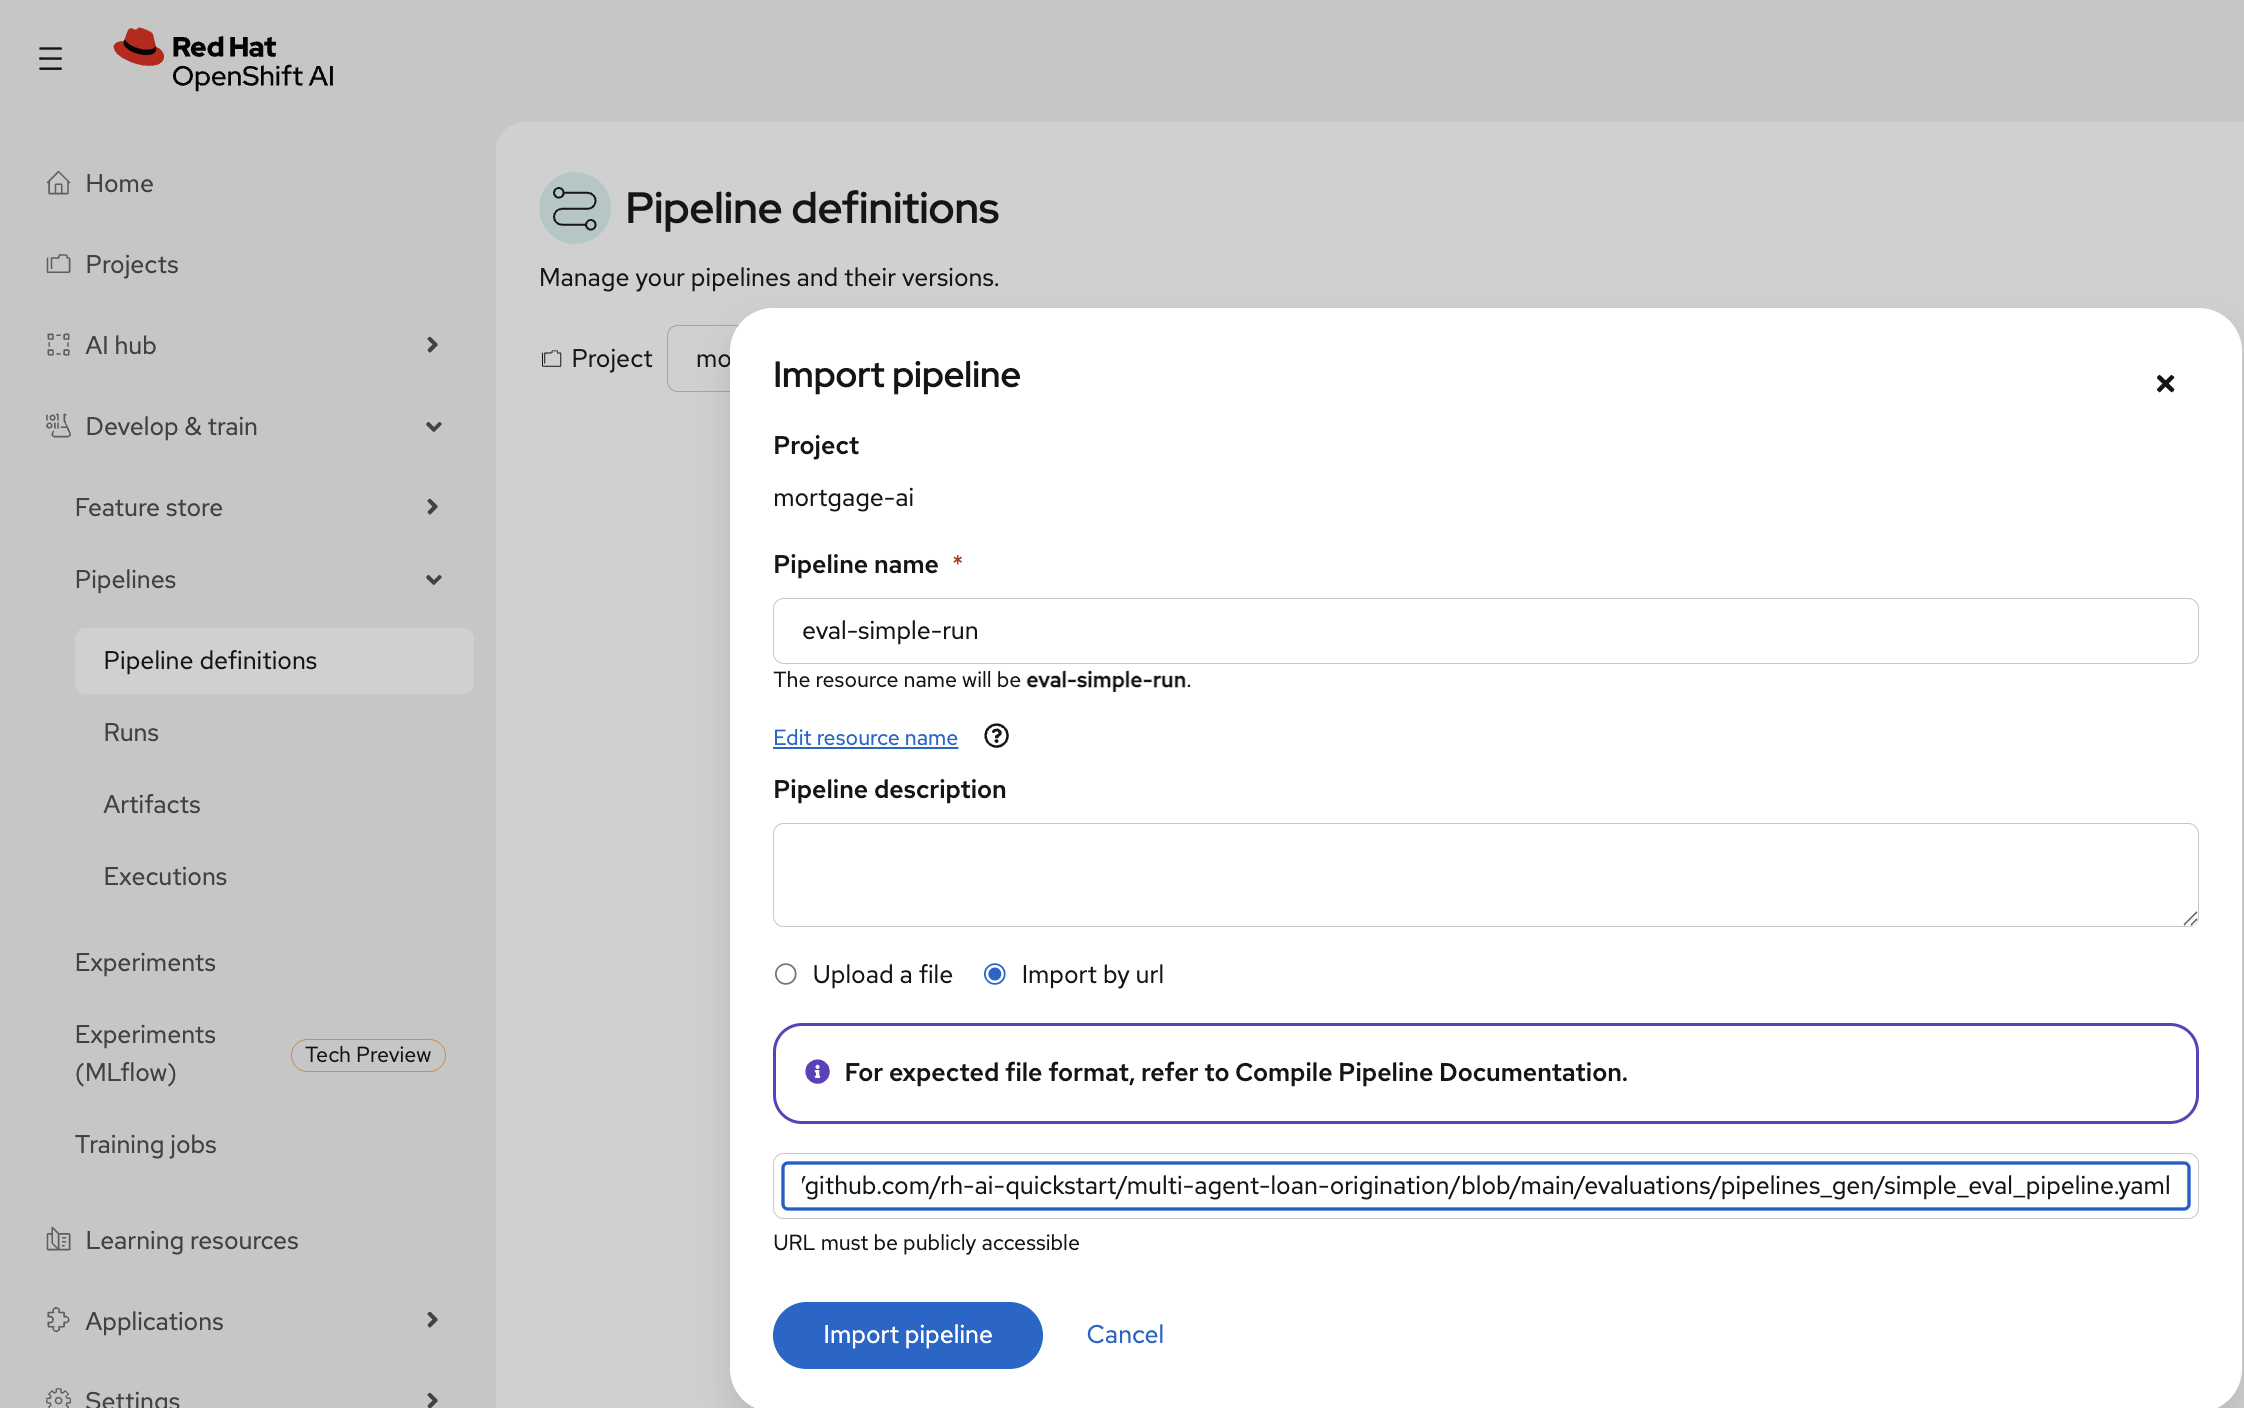Expand the Feature store submenu
The height and width of the screenshot is (1408, 2244).
point(432,507)
